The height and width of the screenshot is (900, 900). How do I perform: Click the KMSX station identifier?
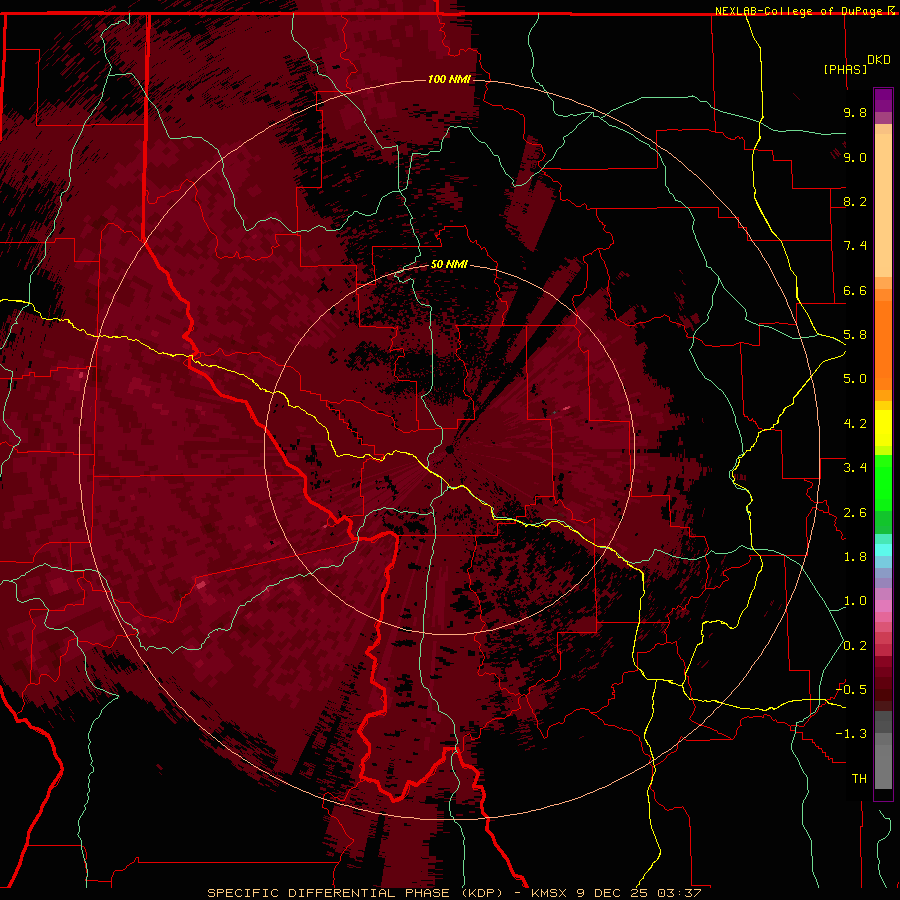(x=549, y=893)
